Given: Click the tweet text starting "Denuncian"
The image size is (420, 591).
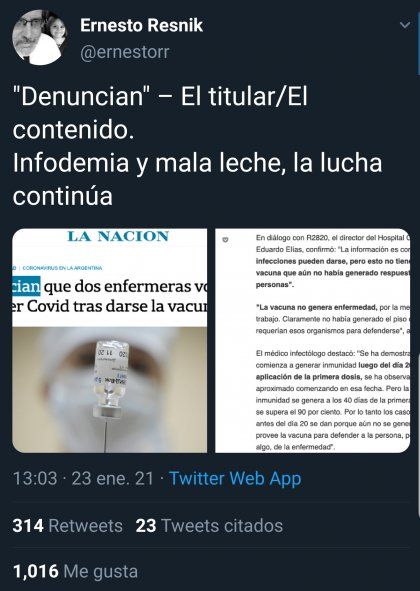Looking at the screenshot, I should [198, 145].
